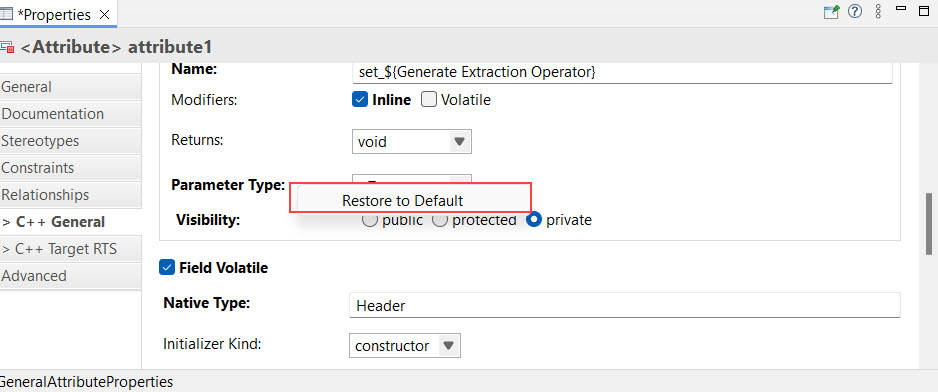Expand the Initializer Kind constructor dropdown
This screenshot has height=392, width=938.
pos(404,345)
